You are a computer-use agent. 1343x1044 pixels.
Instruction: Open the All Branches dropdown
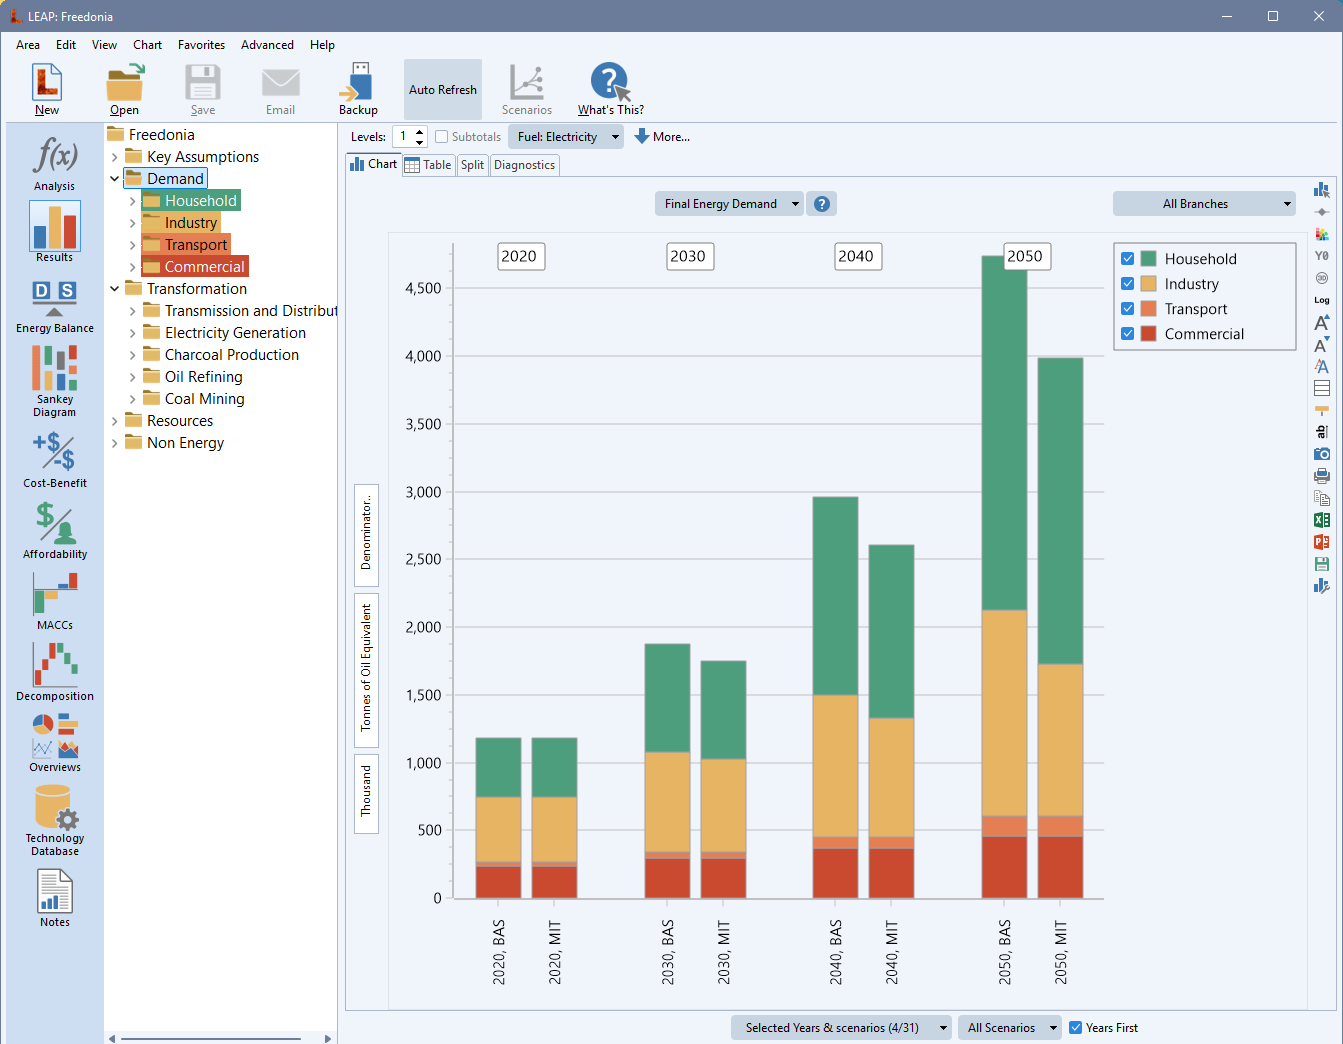pos(1204,204)
